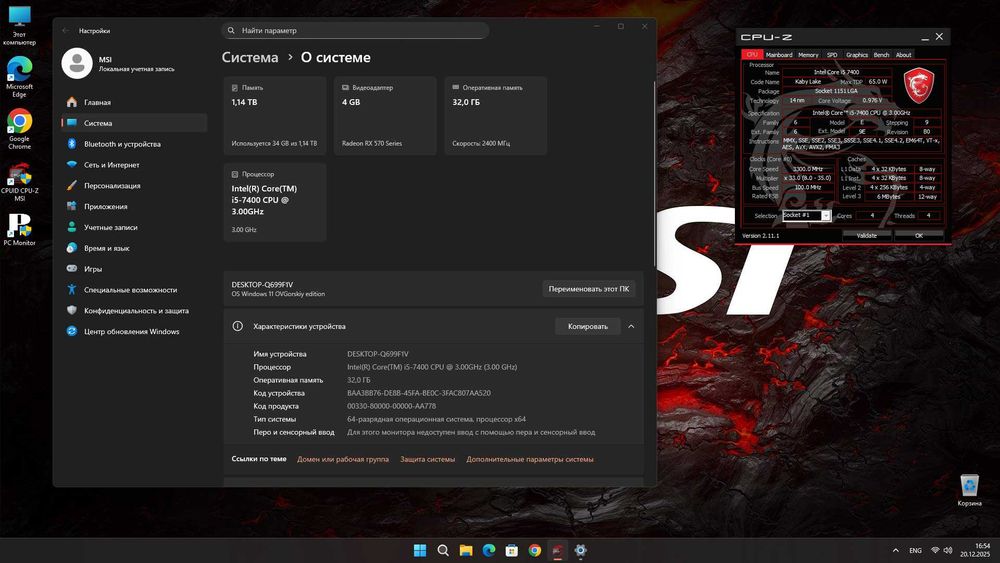This screenshot has height=563, width=1000.
Task: Click the ENG language indicator
Action: coord(915,550)
